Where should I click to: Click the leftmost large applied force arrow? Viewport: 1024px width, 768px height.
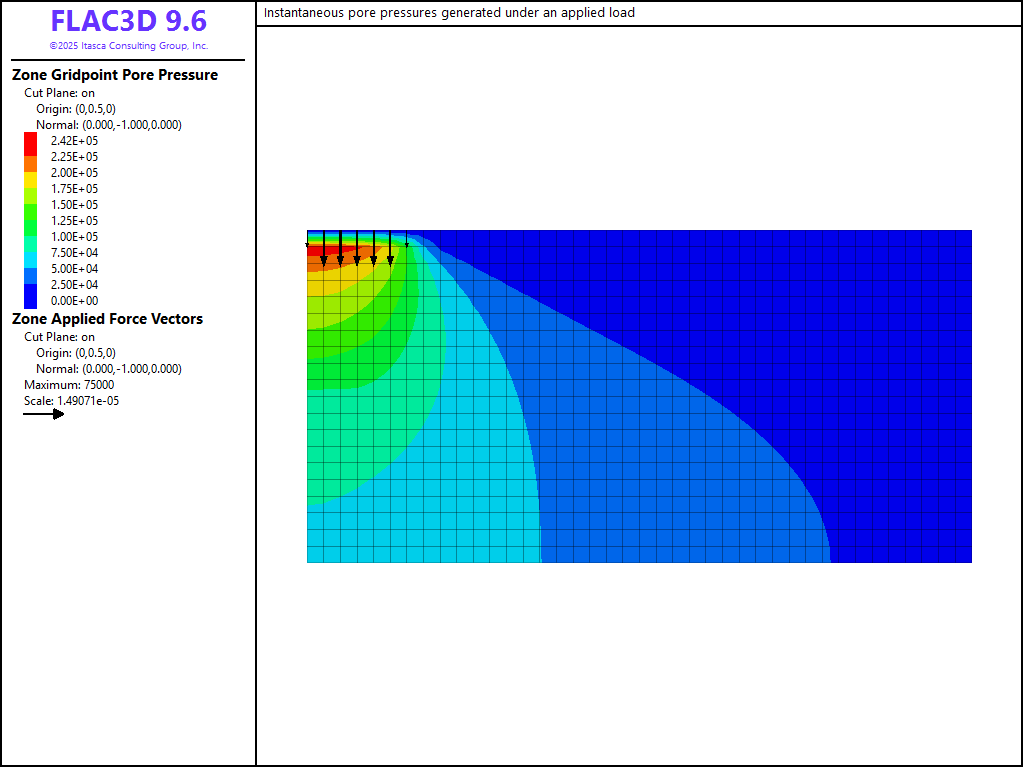324,249
